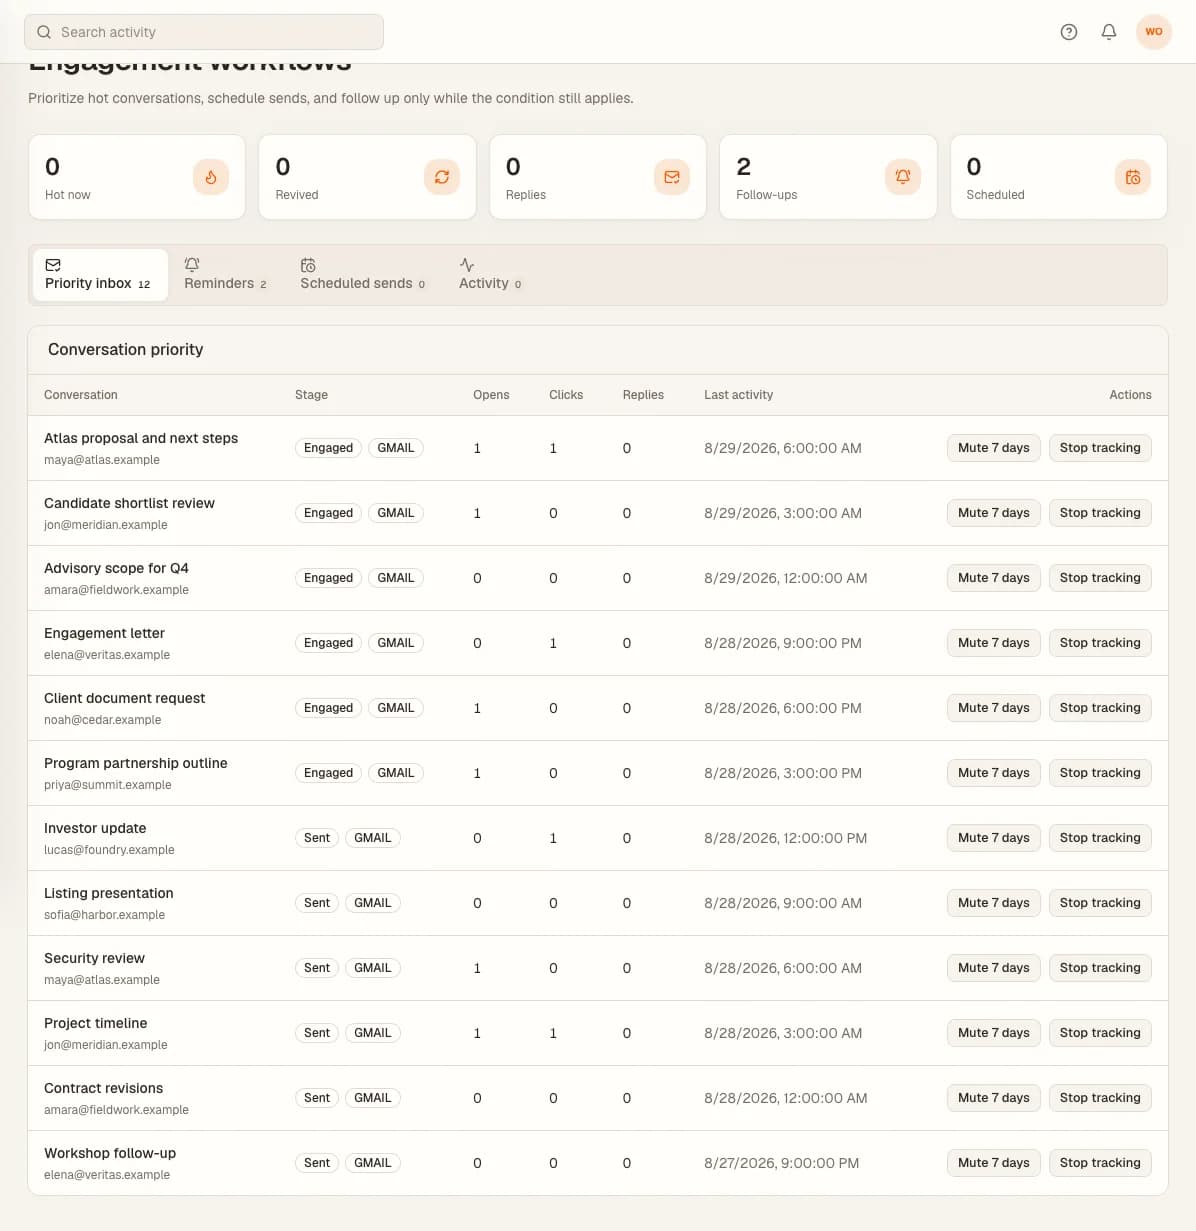Click the Atlas proposal and next steps title
This screenshot has height=1231, width=1196.
click(141, 438)
